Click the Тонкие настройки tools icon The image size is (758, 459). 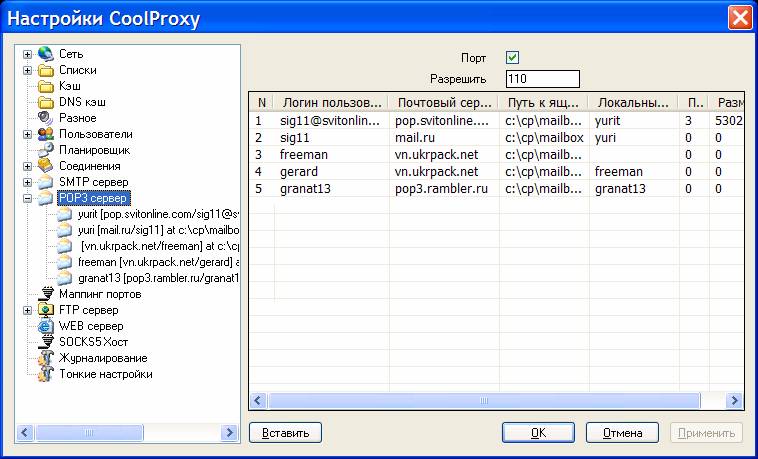click(x=46, y=374)
